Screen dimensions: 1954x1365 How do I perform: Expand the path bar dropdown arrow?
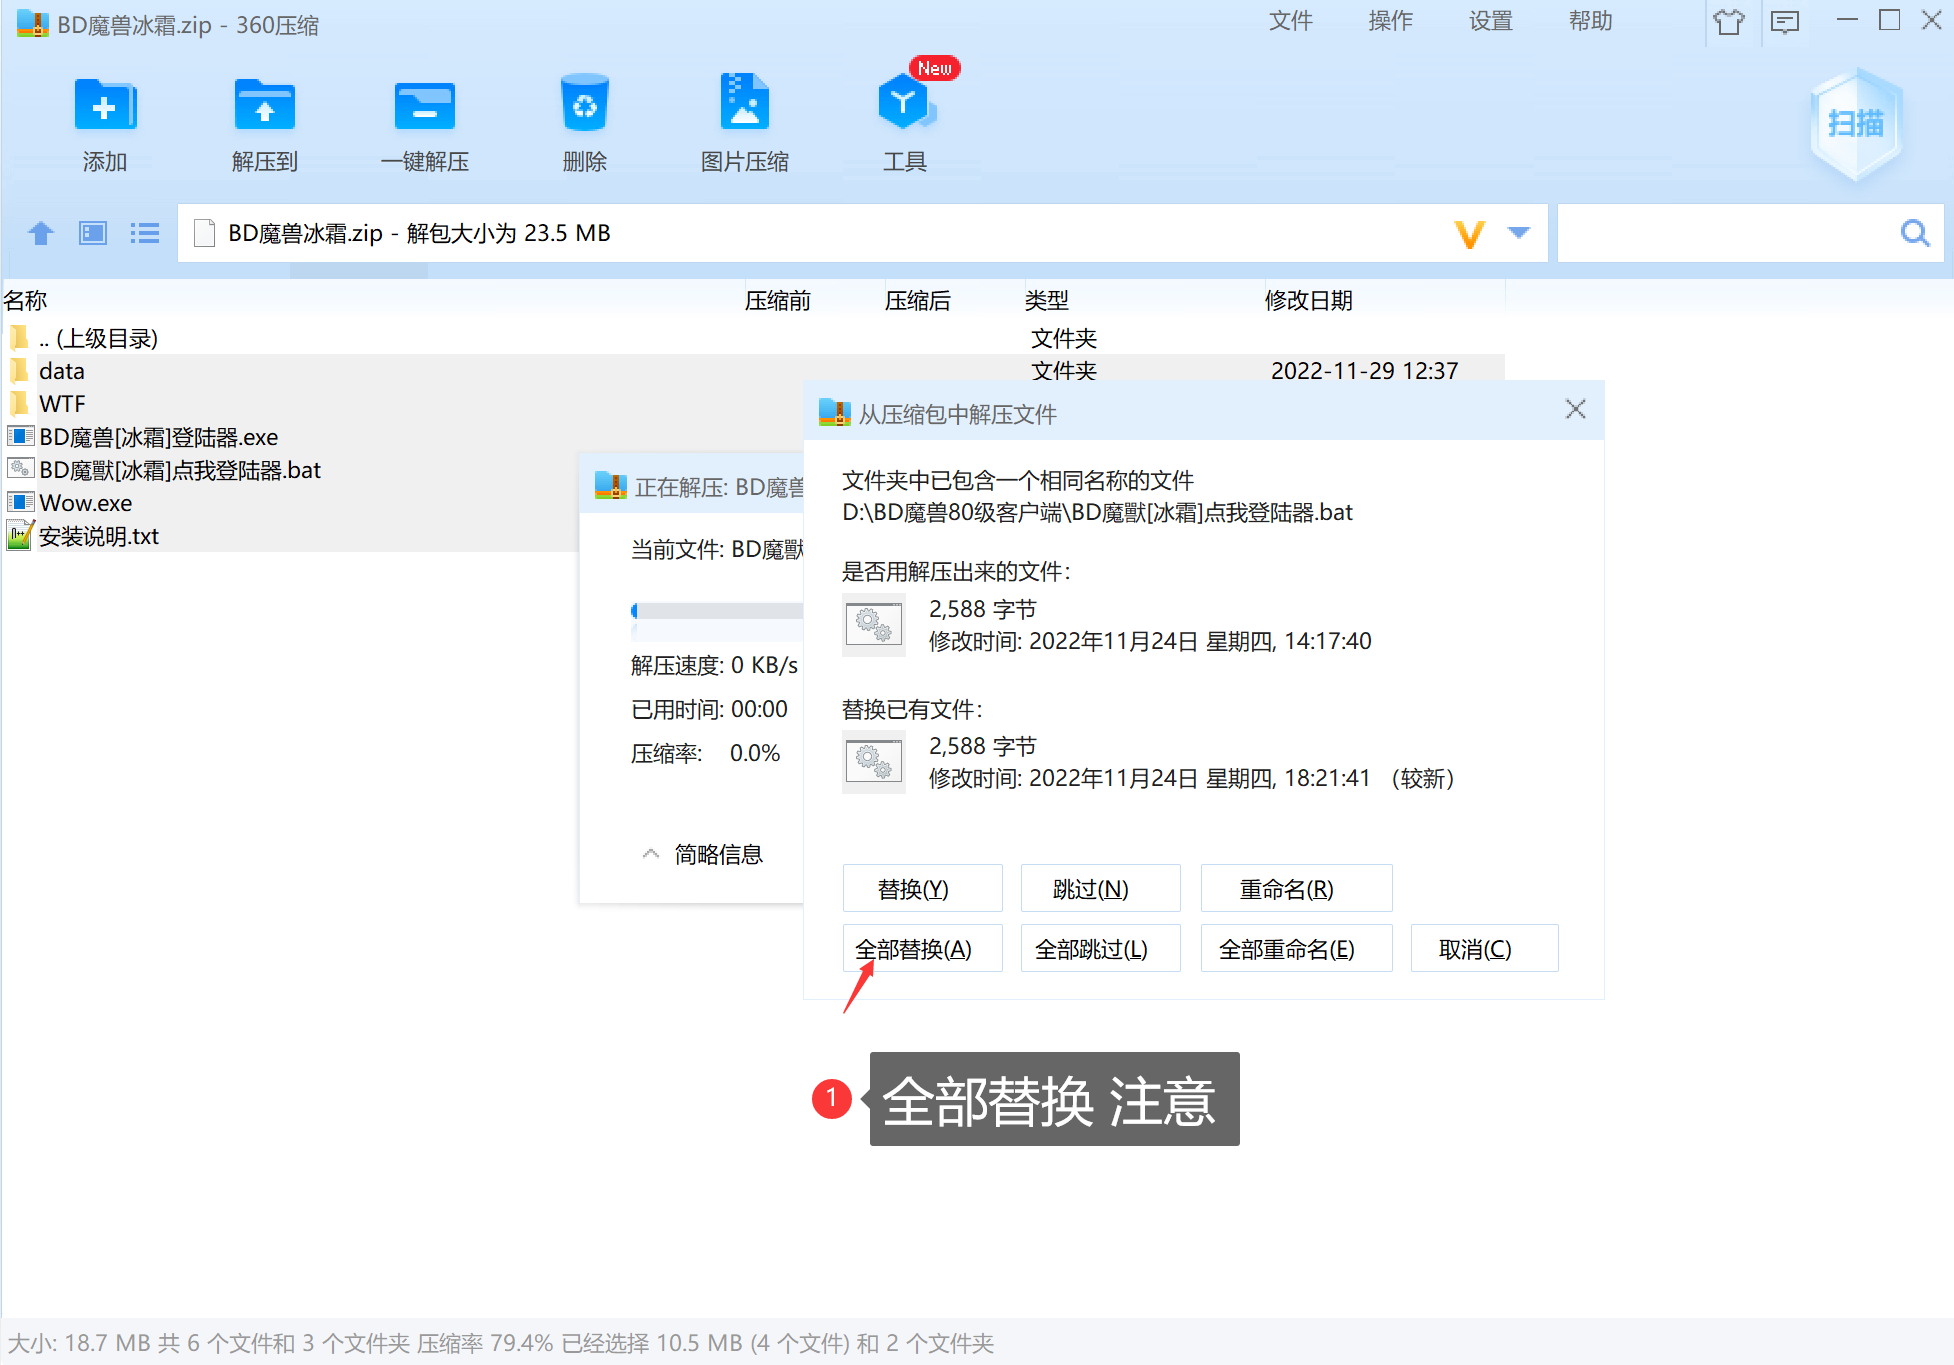tap(1519, 233)
